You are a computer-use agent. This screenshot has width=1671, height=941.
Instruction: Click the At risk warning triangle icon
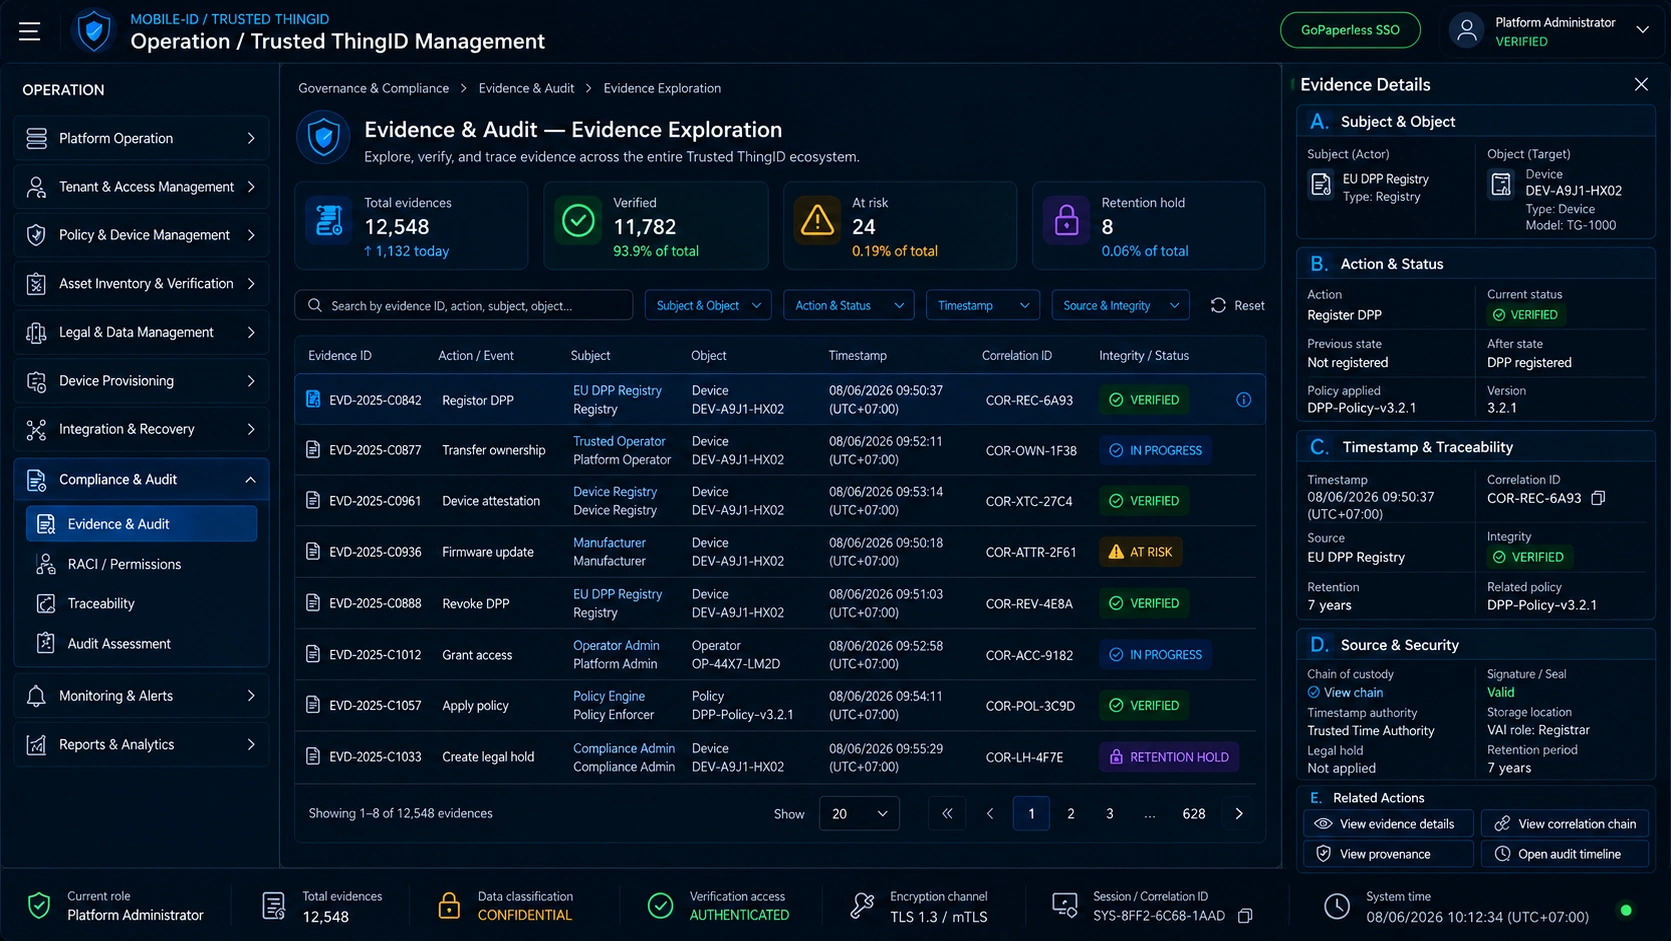817,221
